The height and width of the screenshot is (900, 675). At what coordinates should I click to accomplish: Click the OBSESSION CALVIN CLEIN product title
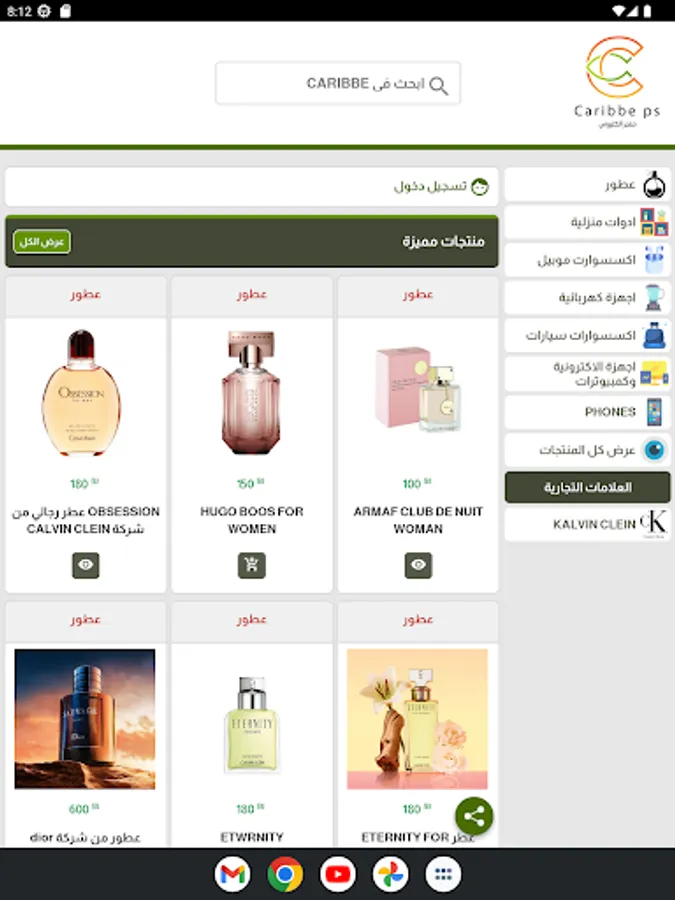click(x=86, y=520)
